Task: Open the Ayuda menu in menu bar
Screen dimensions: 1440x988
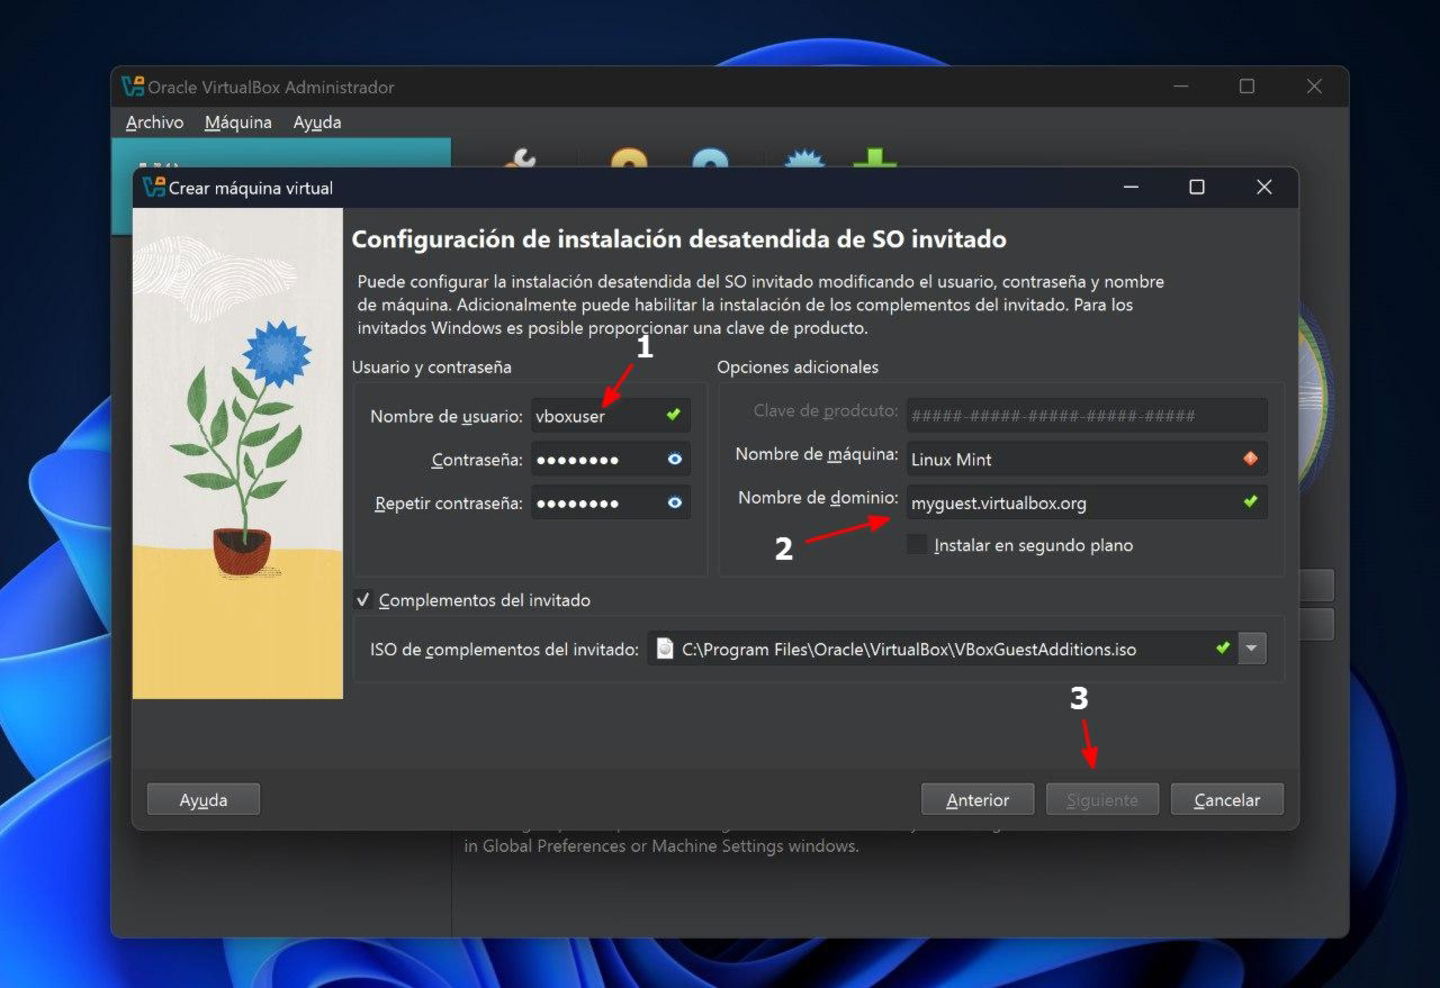Action: pos(317,122)
